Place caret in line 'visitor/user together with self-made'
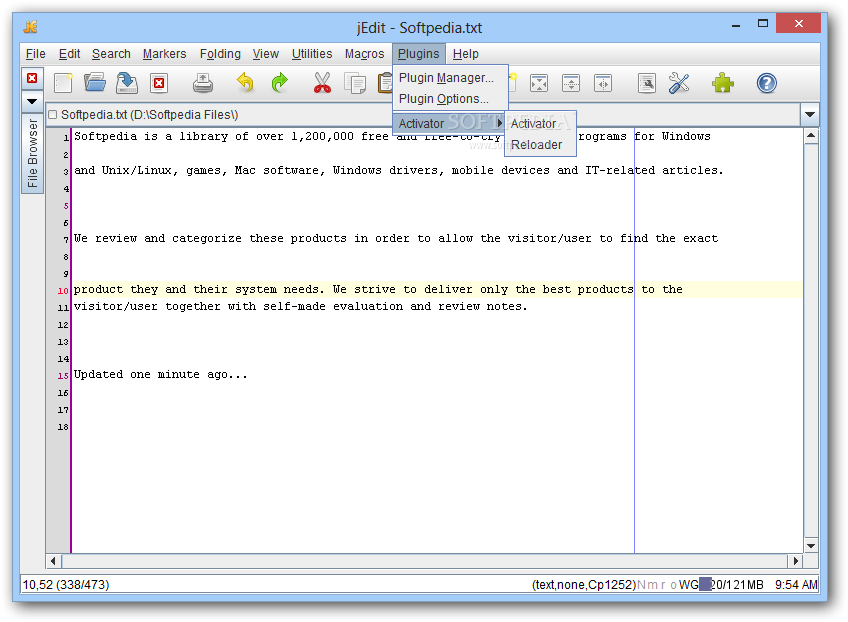The height and width of the screenshot is (622, 848). pyautogui.click(x=300, y=307)
